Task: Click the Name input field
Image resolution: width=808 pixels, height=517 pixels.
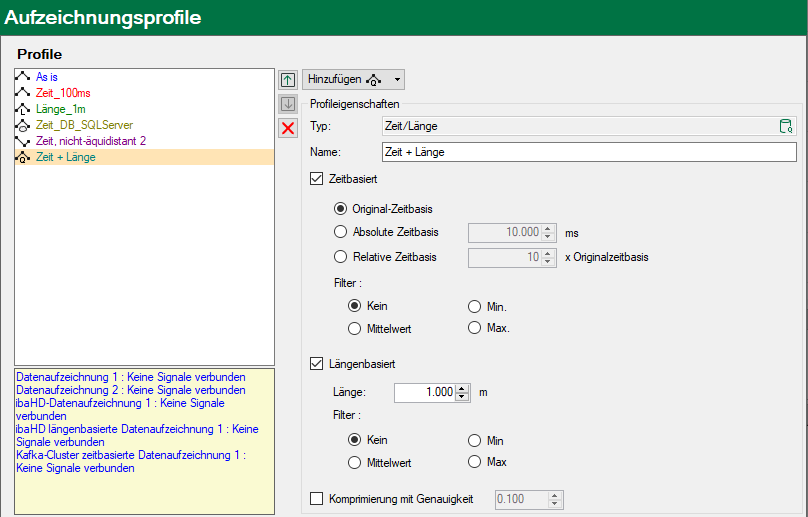Action: (x=588, y=152)
